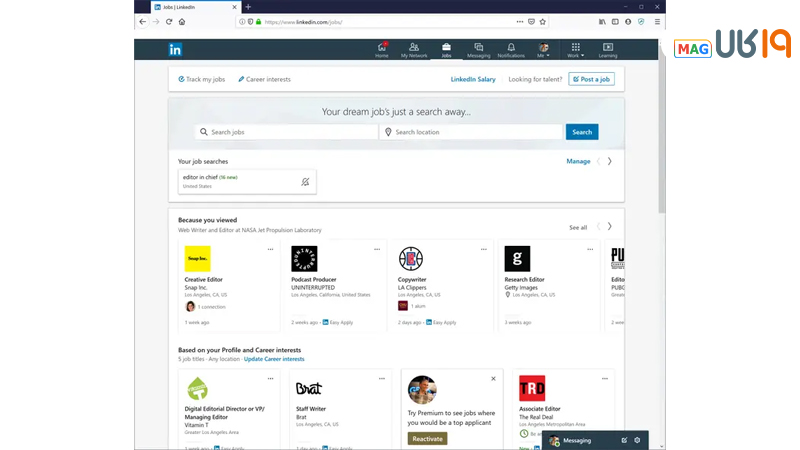Open messaging settings gear icon
The height and width of the screenshot is (450, 800).
pyautogui.click(x=637, y=440)
